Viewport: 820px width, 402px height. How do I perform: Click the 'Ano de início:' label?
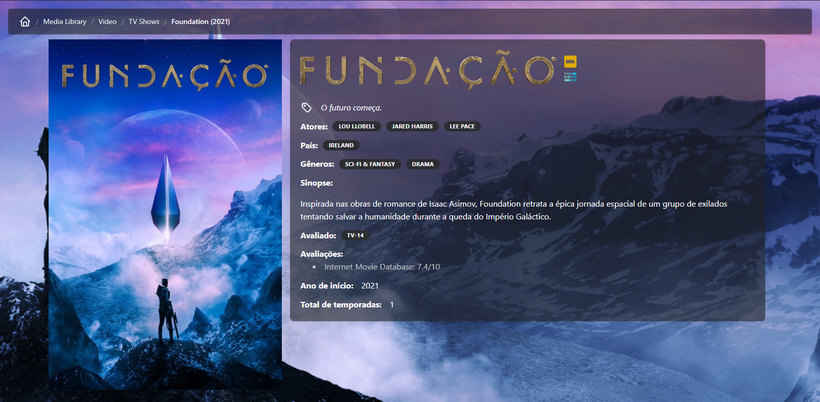point(327,286)
